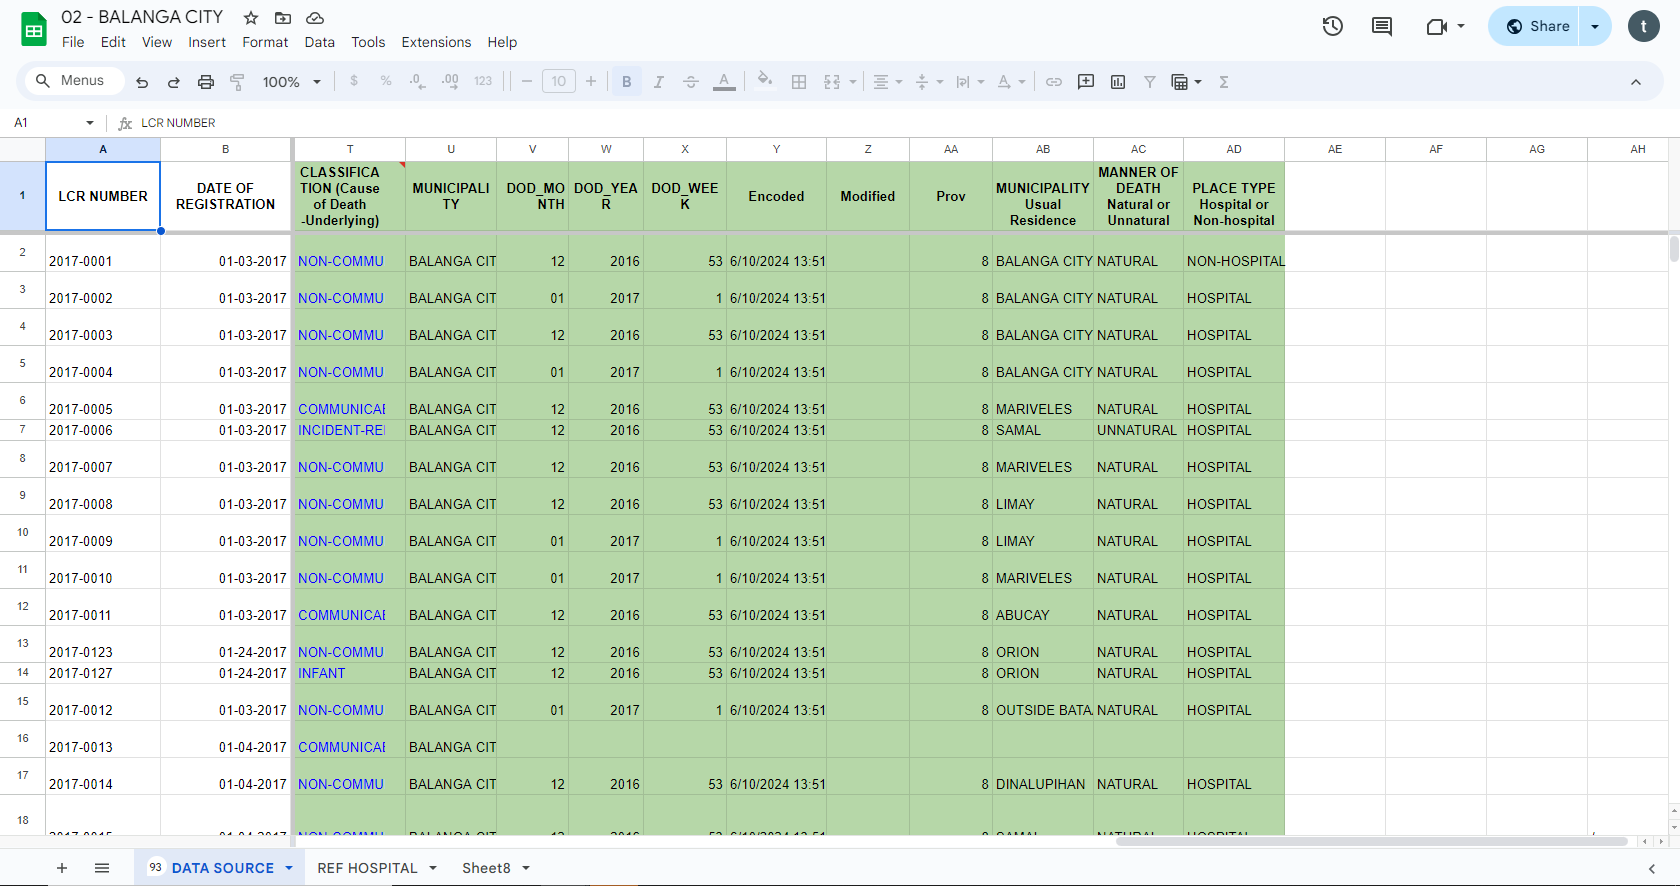
Task: Click the Print icon
Action: tap(206, 82)
